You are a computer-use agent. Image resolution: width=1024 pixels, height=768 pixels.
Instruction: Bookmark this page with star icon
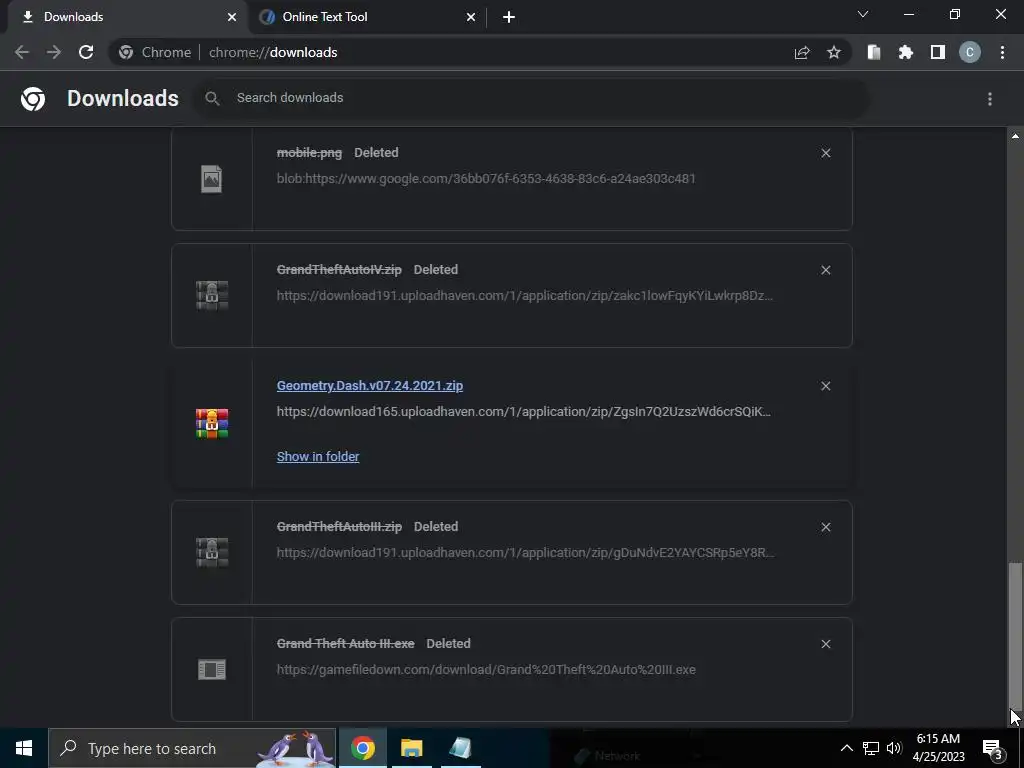(x=834, y=52)
